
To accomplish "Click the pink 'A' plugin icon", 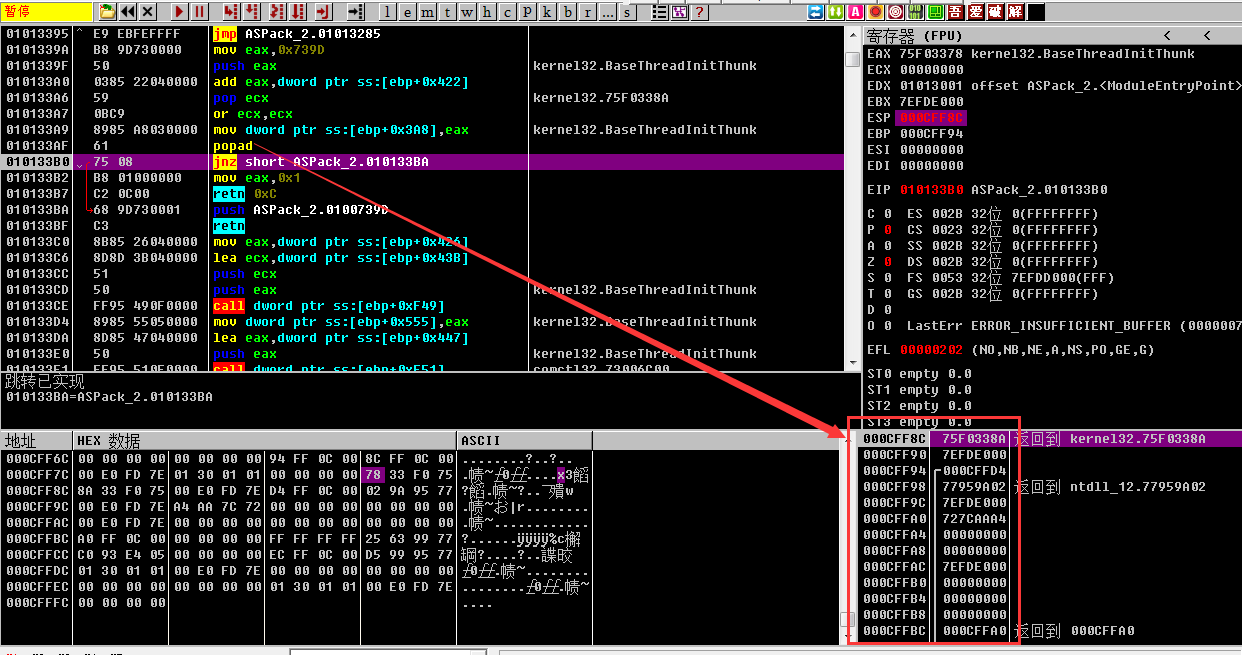I will point(855,12).
